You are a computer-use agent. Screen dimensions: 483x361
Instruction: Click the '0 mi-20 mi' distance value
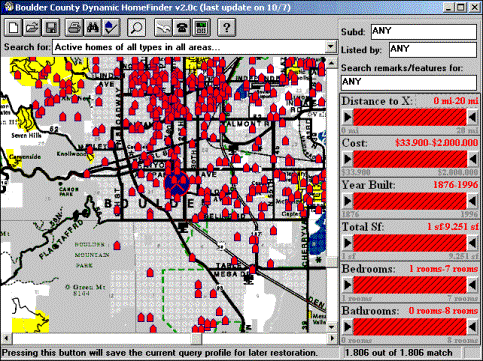pyautogui.click(x=456, y=101)
